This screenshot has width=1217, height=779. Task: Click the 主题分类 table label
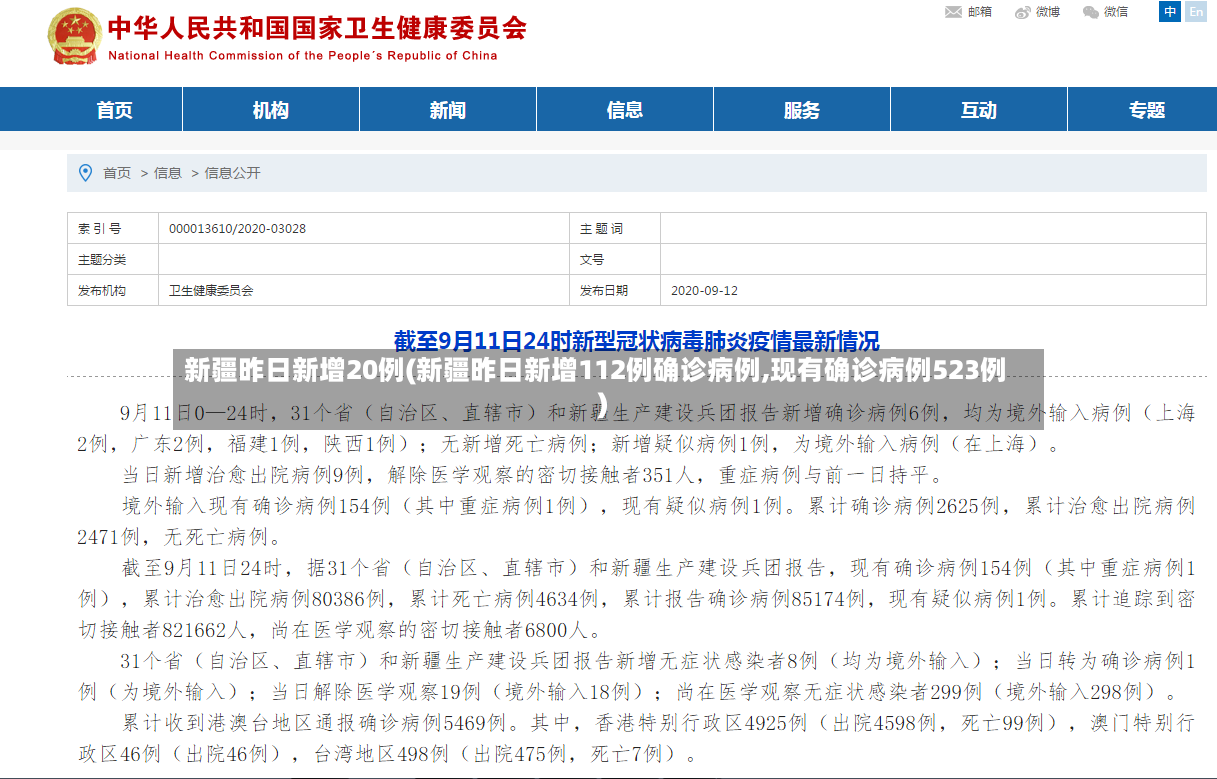[102, 260]
